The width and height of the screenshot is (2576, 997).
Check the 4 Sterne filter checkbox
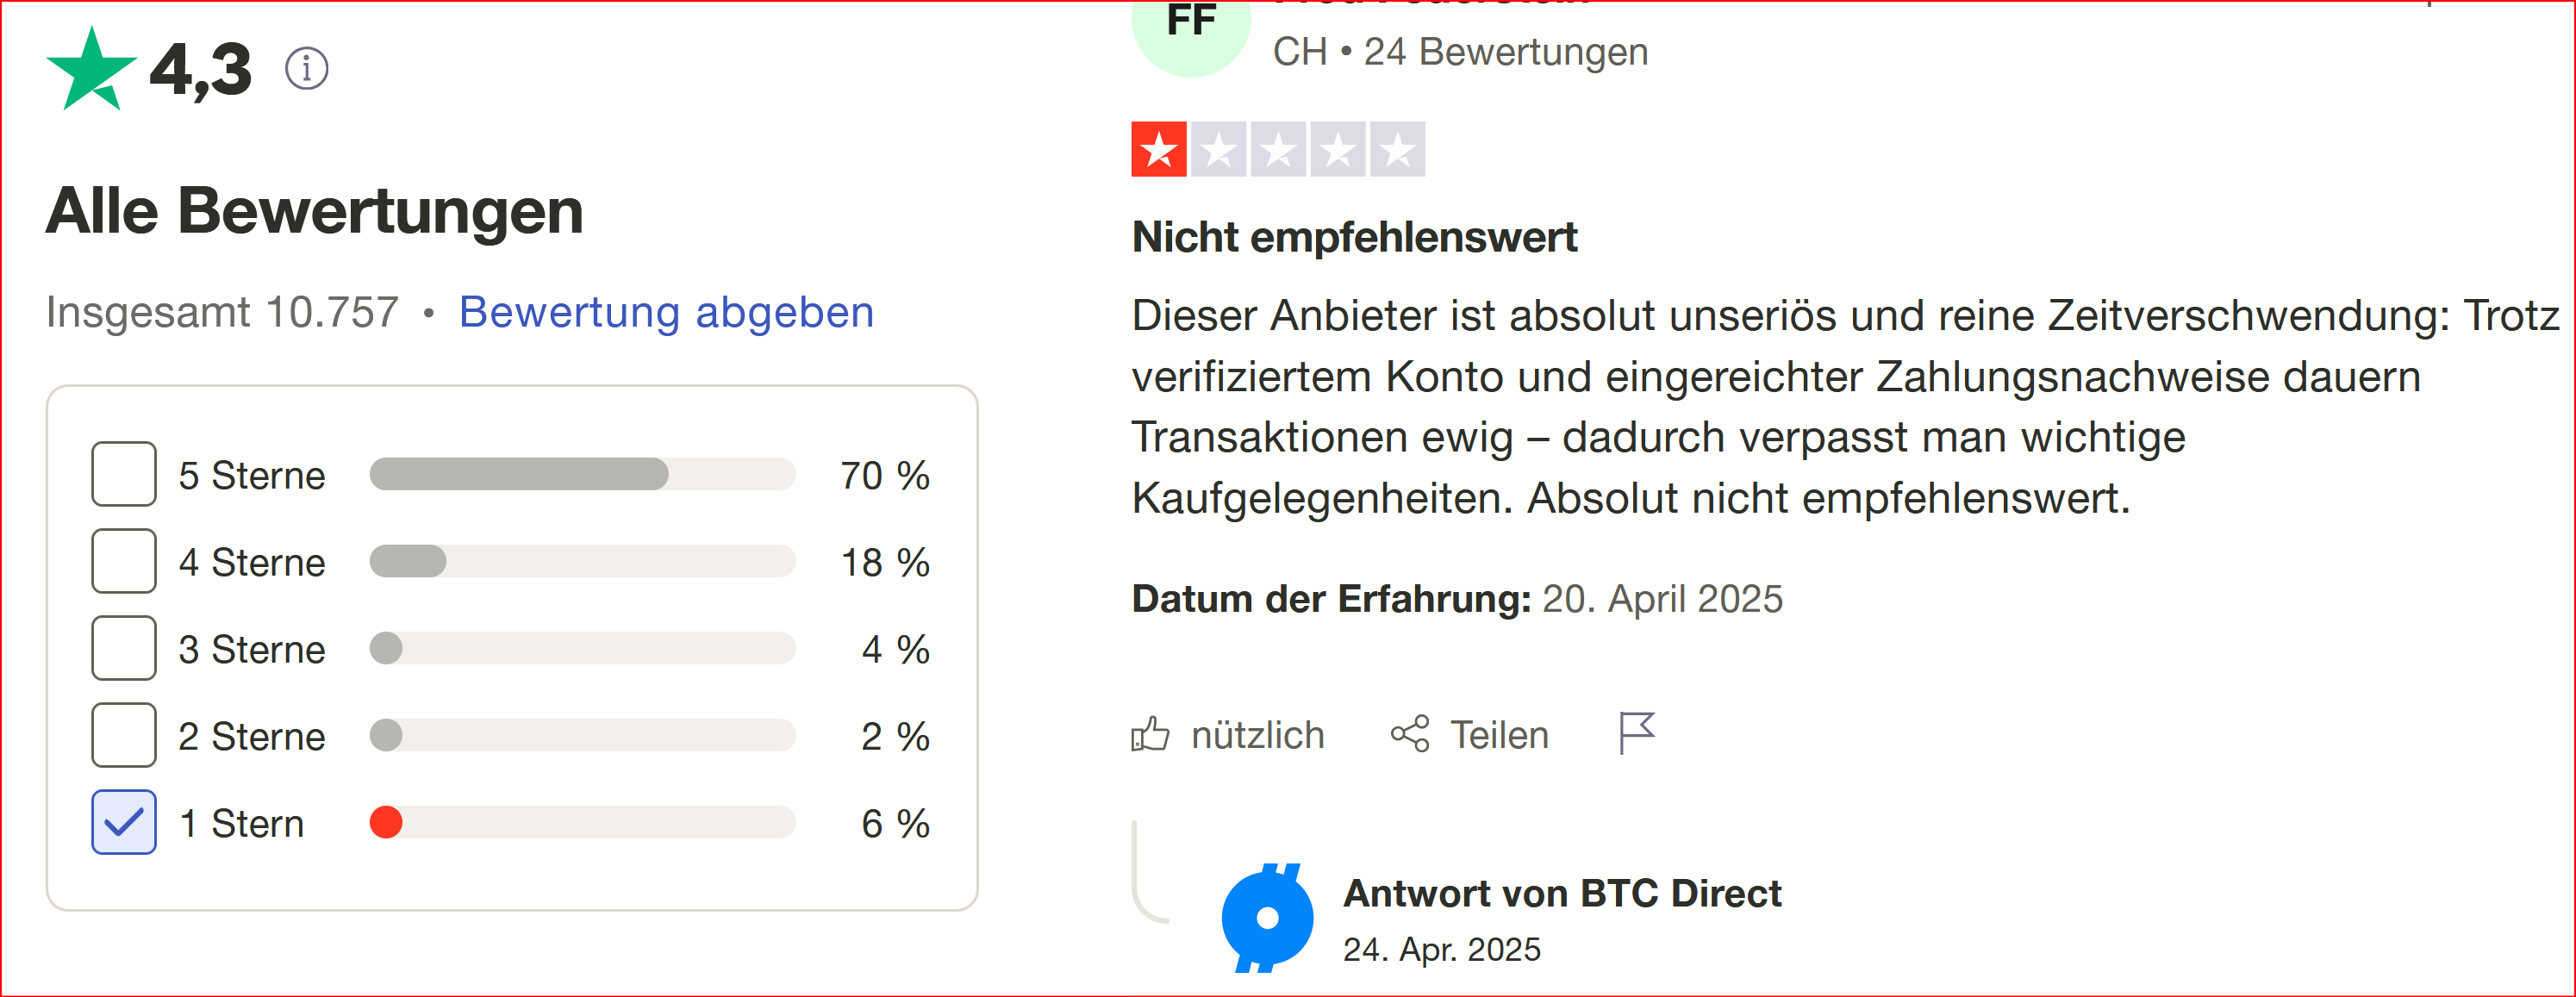(124, 561)
